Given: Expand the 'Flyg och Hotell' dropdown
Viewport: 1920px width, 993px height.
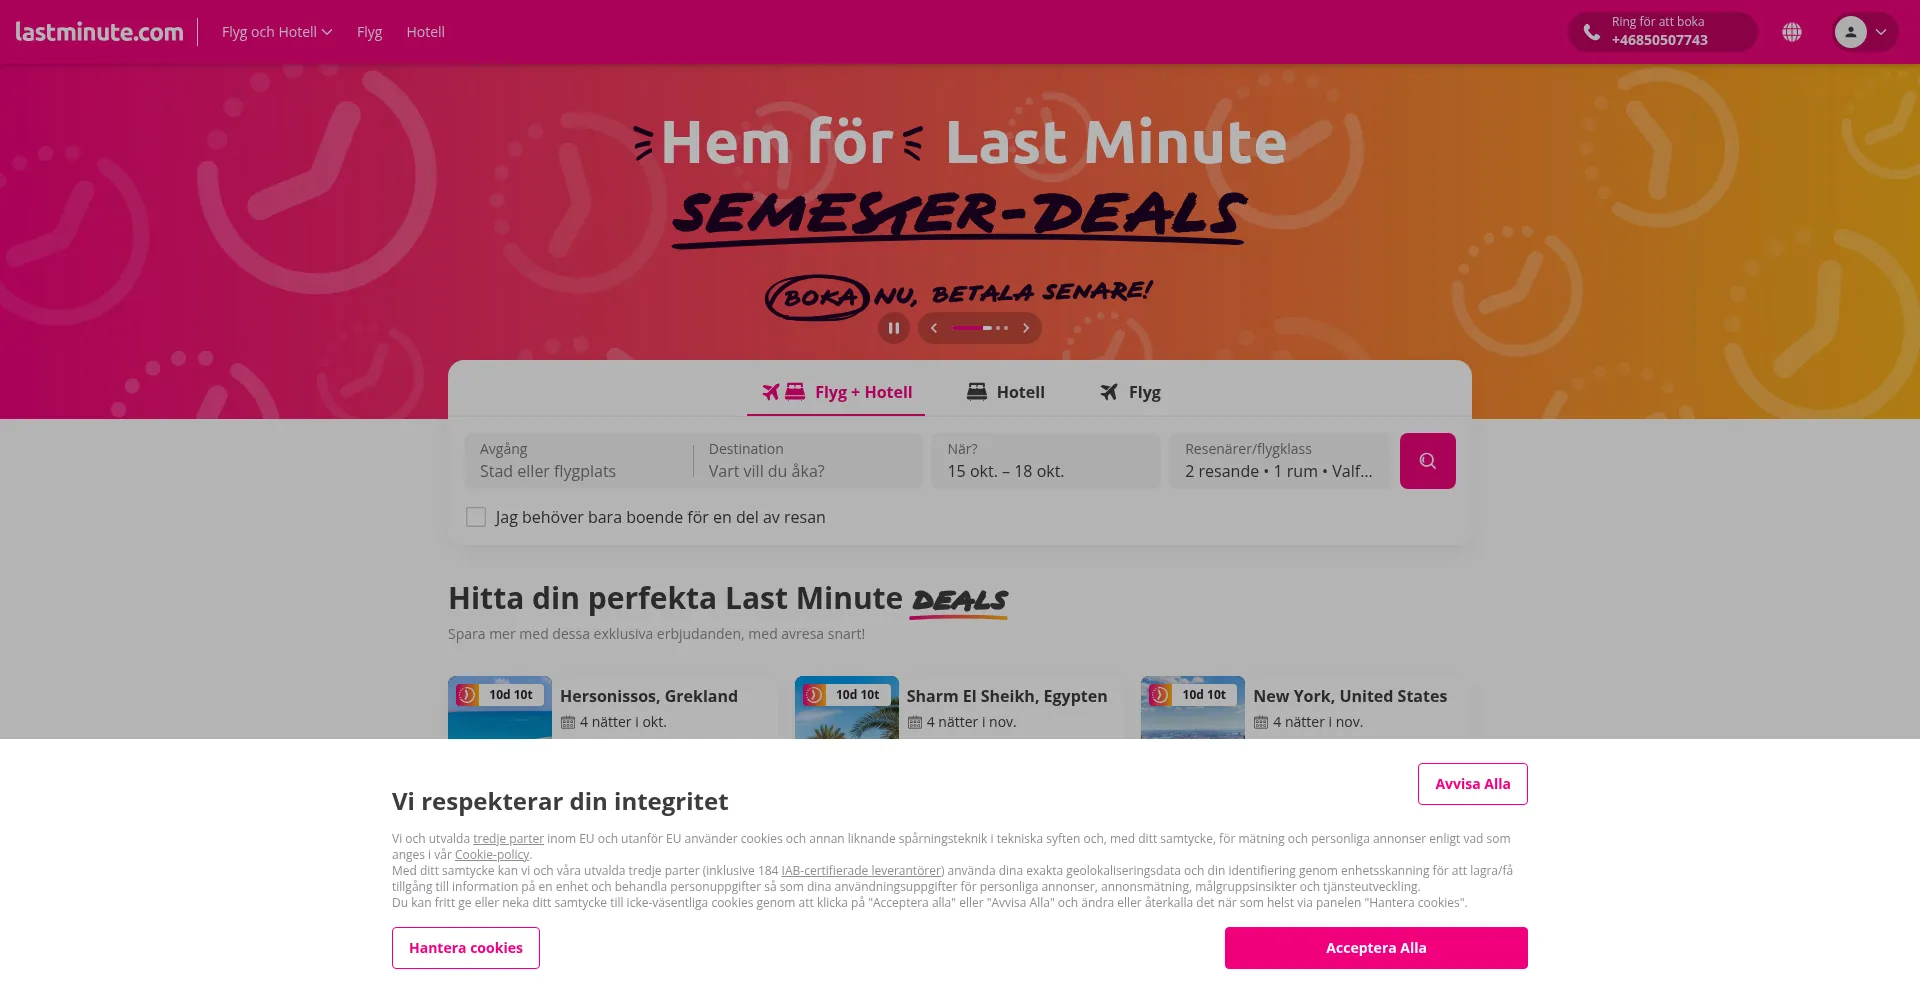Looking at the screenshot, I should pyautogui.click(x=277, y=32).
